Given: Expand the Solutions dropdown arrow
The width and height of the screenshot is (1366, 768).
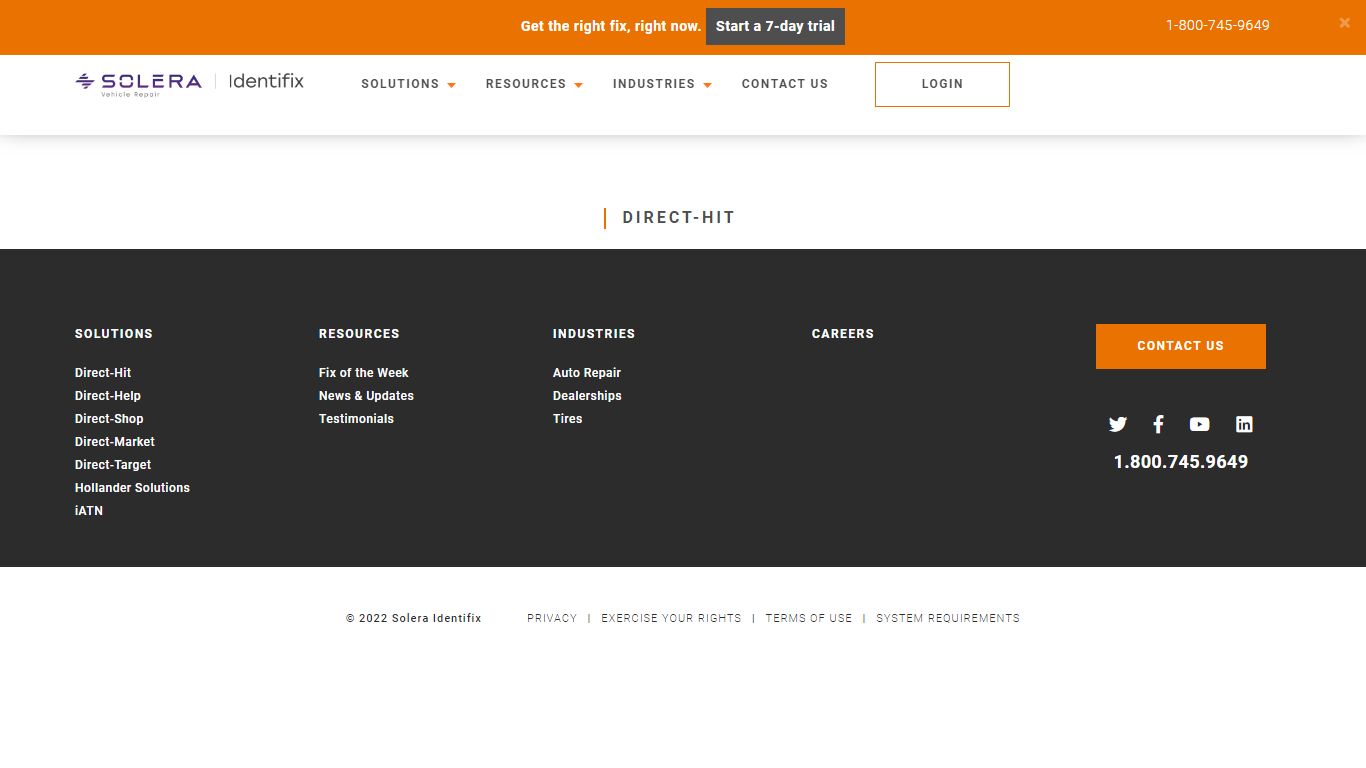Looking at the screenshot, I should click(x=451, y=85).
